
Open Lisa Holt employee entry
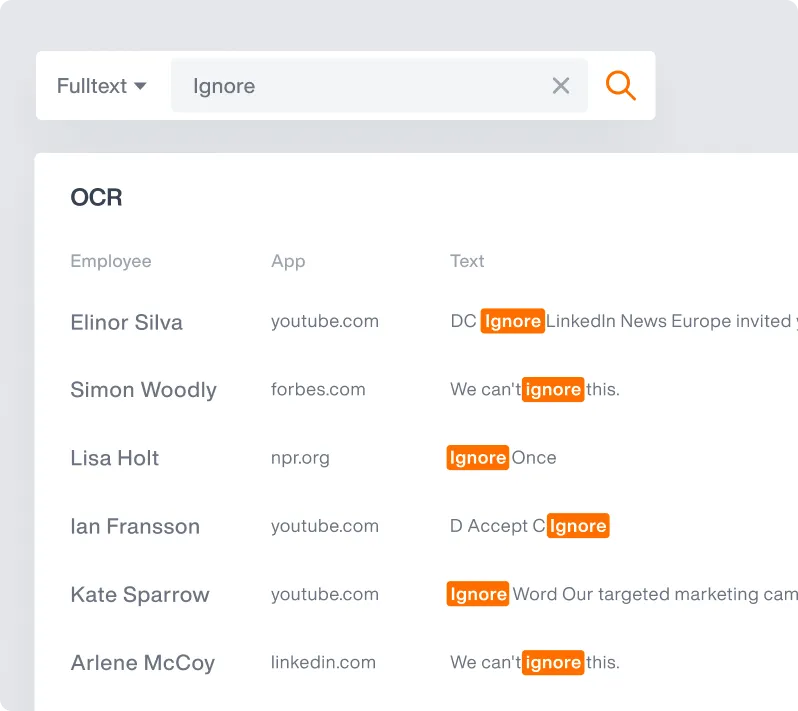[115, 458]
